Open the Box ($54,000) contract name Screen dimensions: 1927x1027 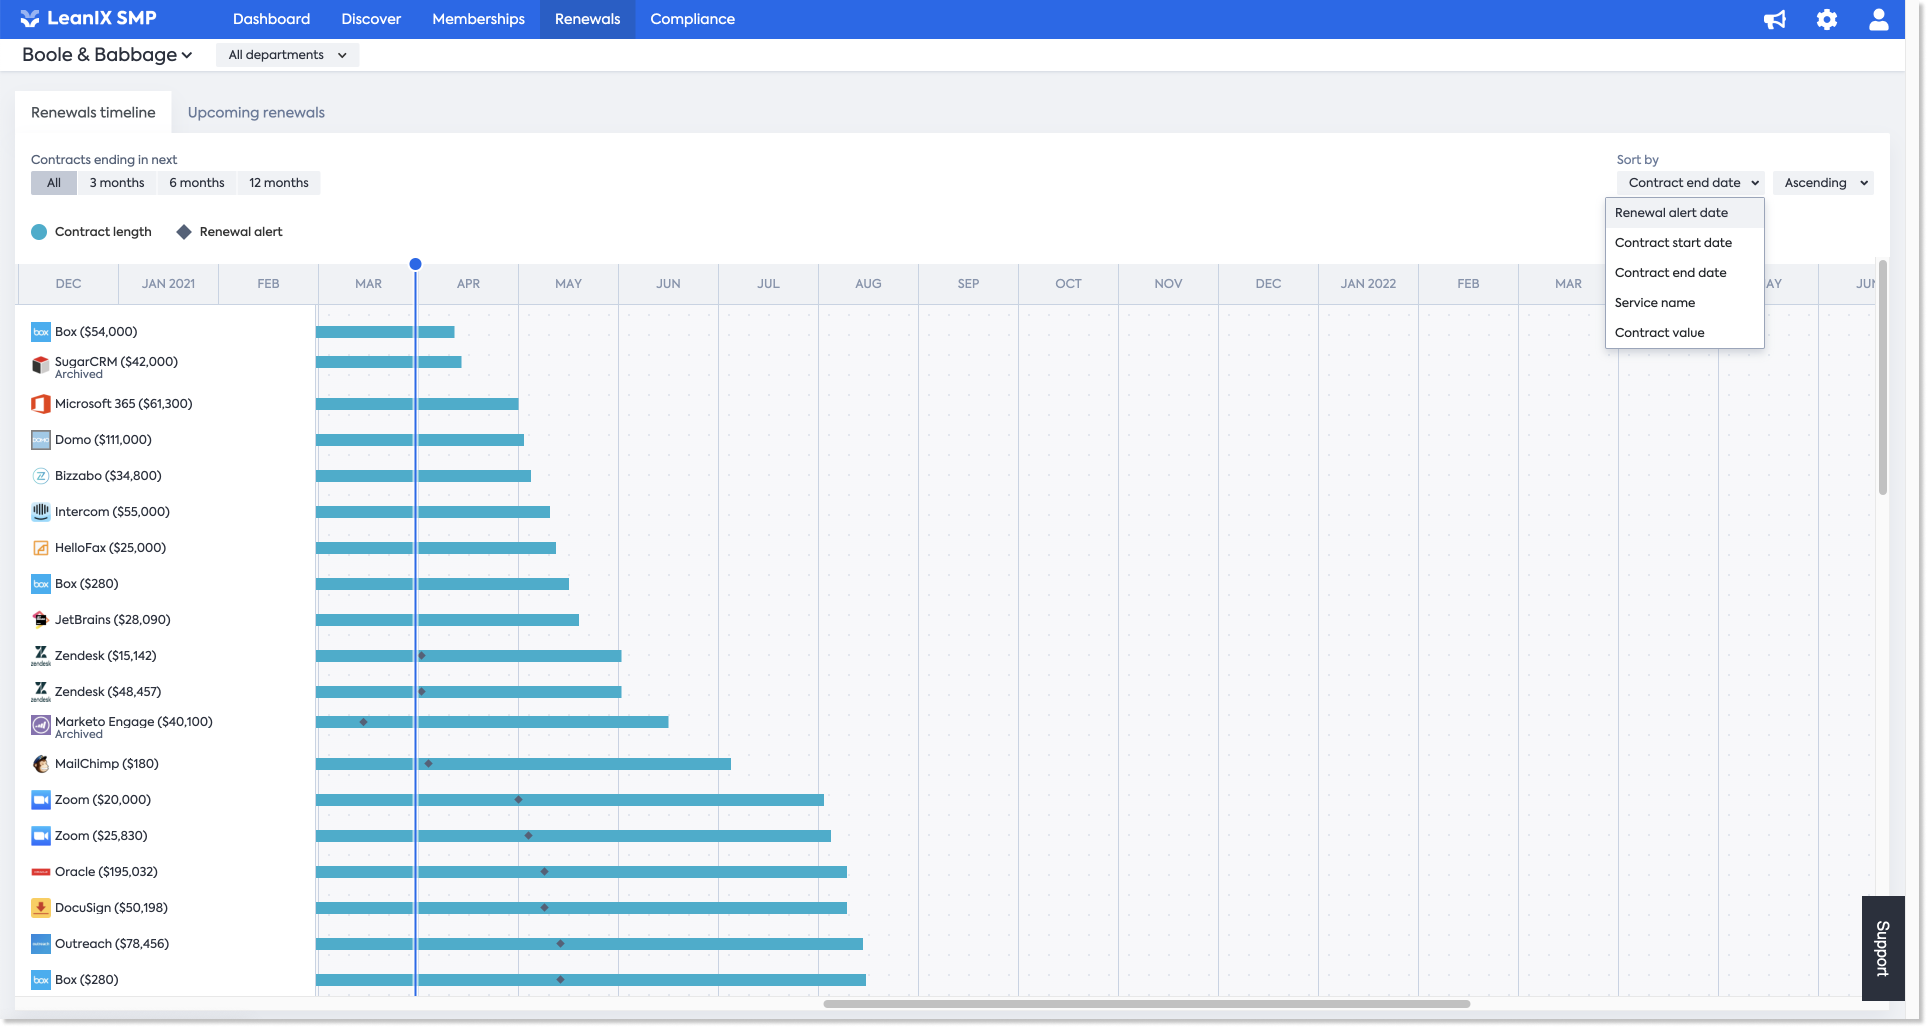click(x=96, y=332)
